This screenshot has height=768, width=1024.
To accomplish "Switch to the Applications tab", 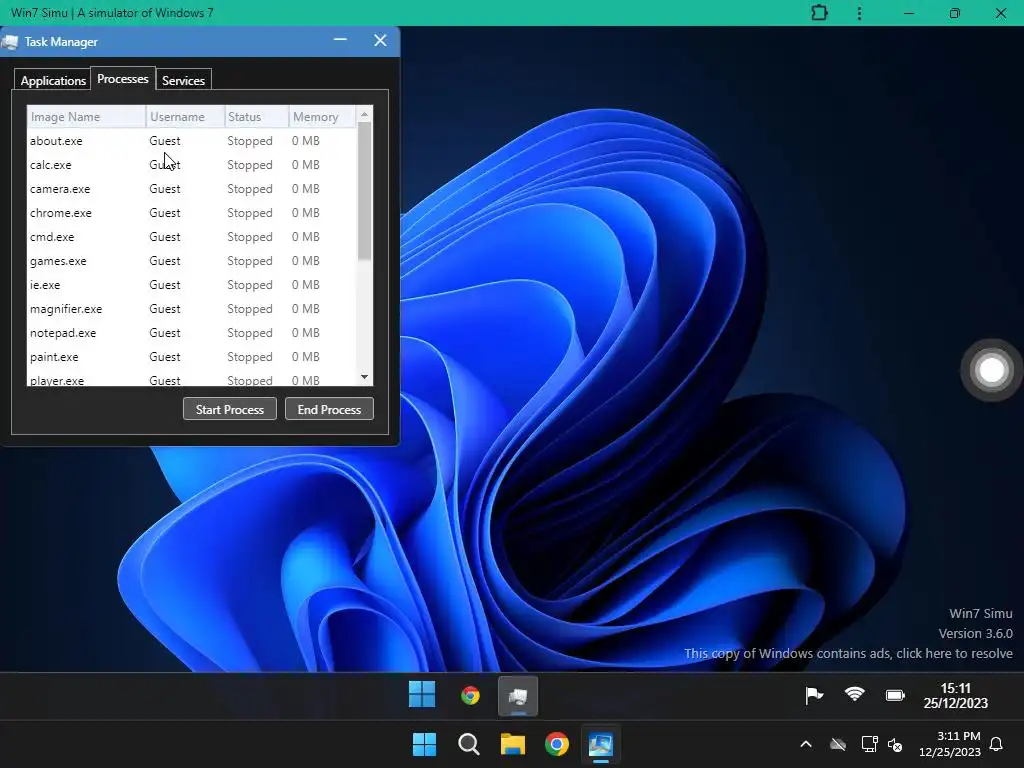I will click(53, 80).
